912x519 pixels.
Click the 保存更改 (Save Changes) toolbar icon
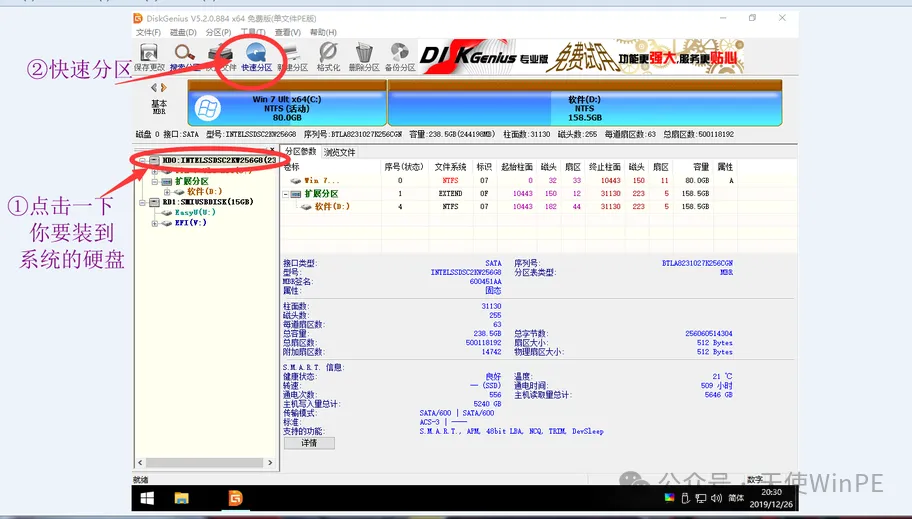pyautogui.click(x=149, y=57)
